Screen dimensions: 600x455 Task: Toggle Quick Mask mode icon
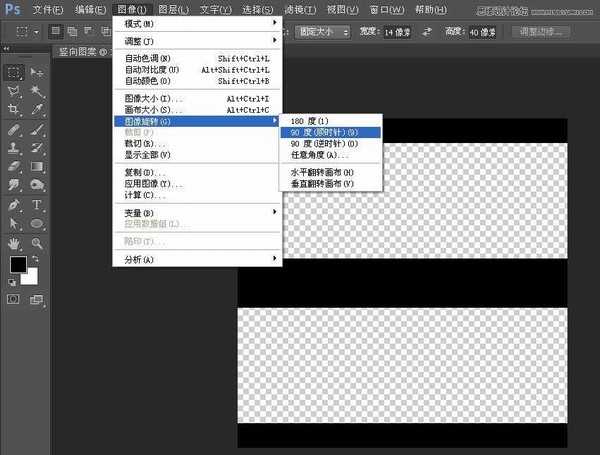coord(14,299)
